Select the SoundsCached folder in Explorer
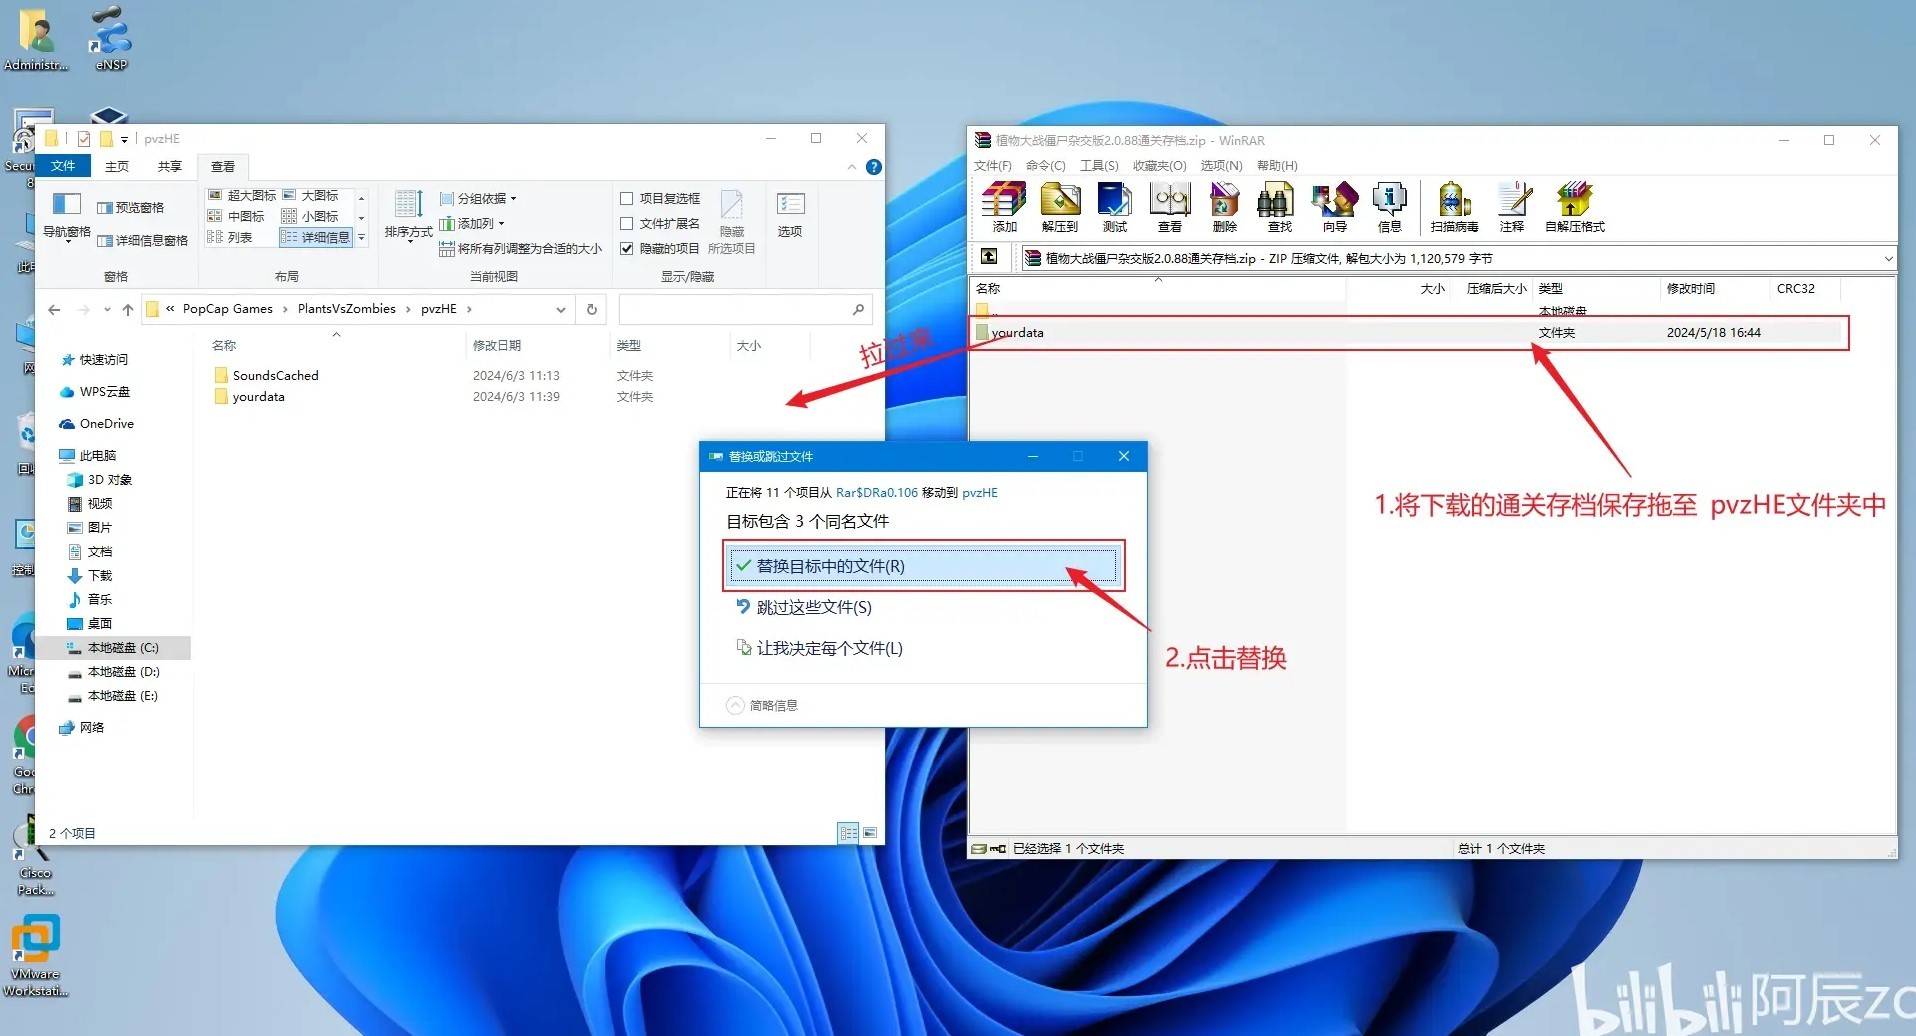 pos(265,375)
